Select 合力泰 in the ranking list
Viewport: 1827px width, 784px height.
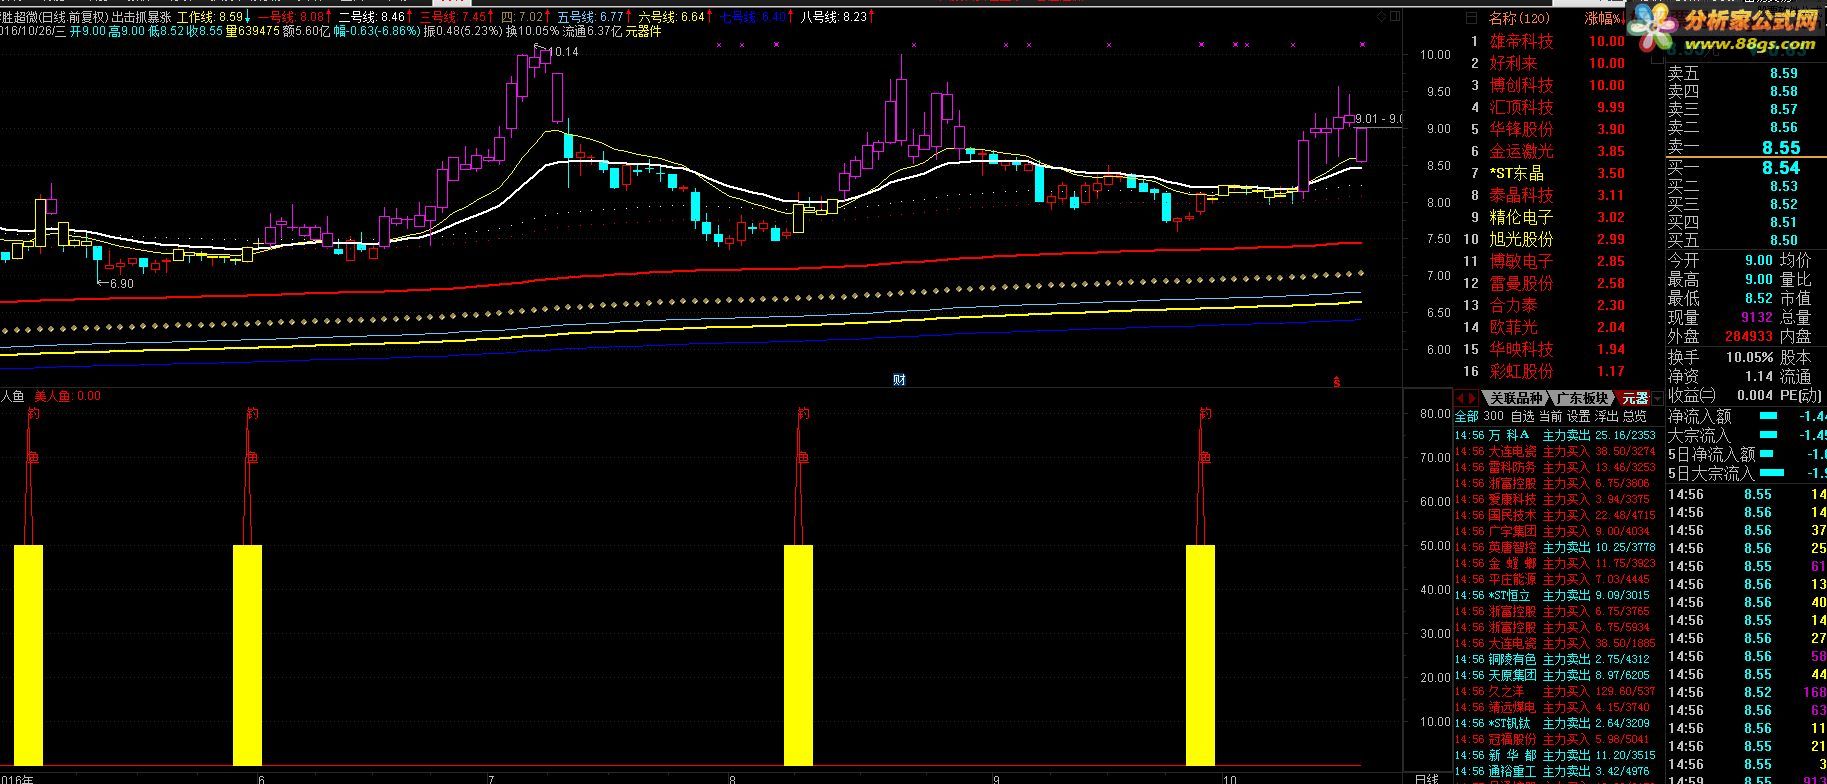pyautogui.click(x=1513, y=305)
